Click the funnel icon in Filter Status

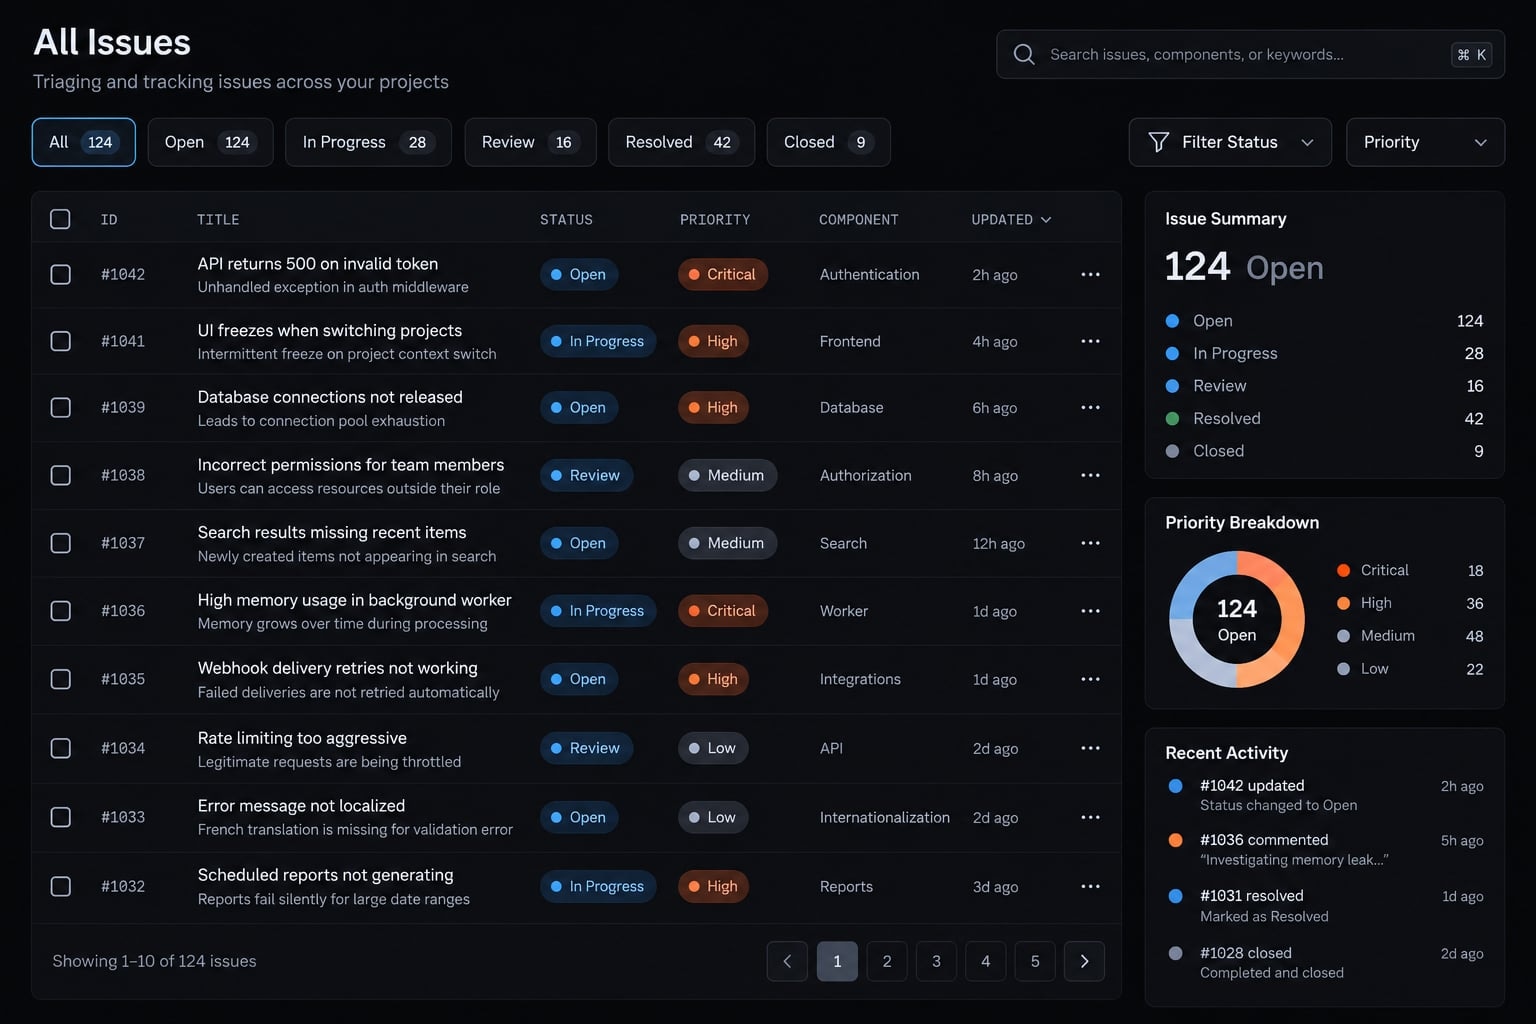click(1159, 142)
